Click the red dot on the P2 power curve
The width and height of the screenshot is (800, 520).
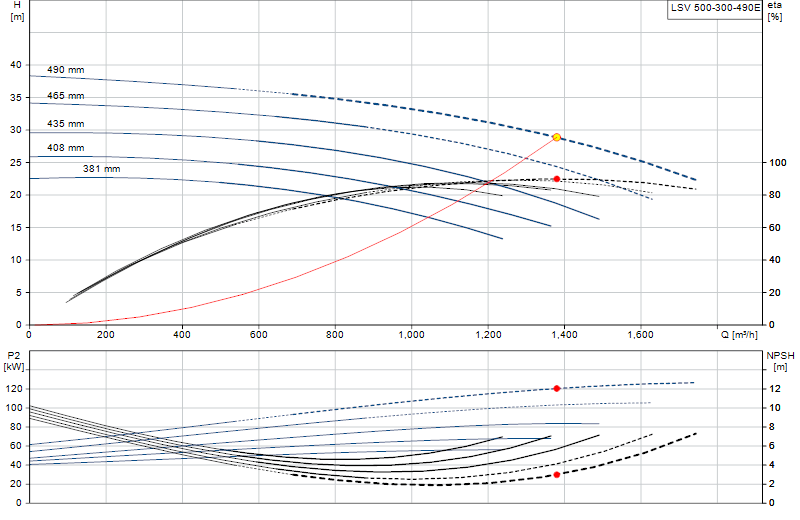click(557, 389)
